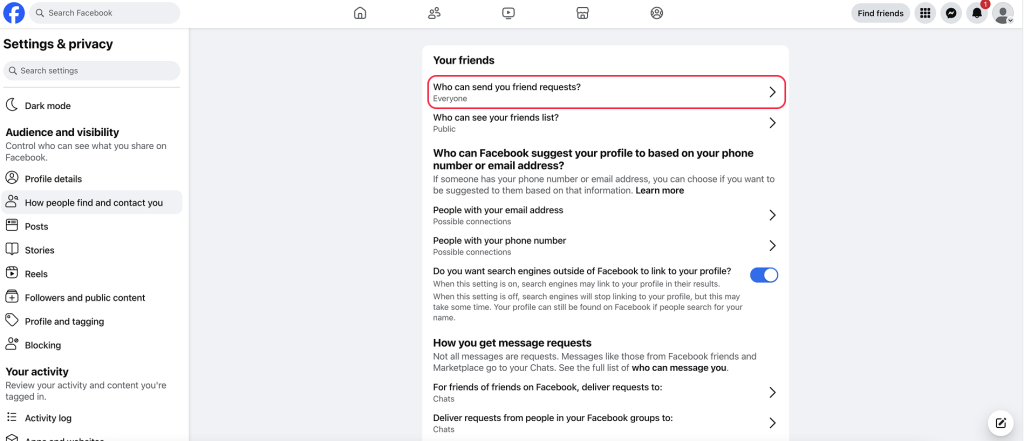Expand People with your email address setting
Viewport: 1024px width, 441px height.
(606, 215)
